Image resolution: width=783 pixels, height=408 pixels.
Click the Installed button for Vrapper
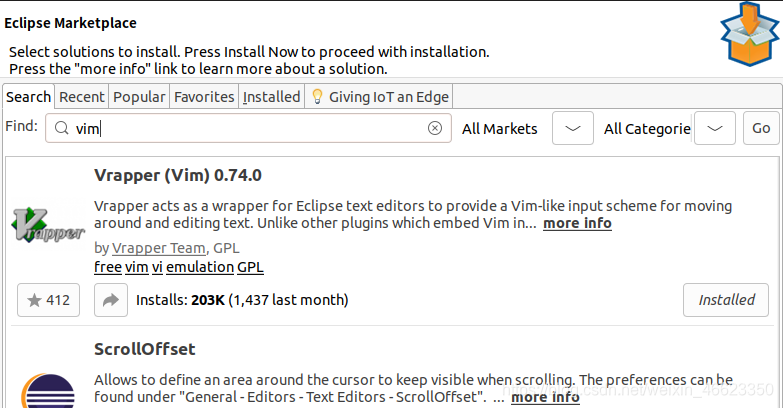(726, 300)
